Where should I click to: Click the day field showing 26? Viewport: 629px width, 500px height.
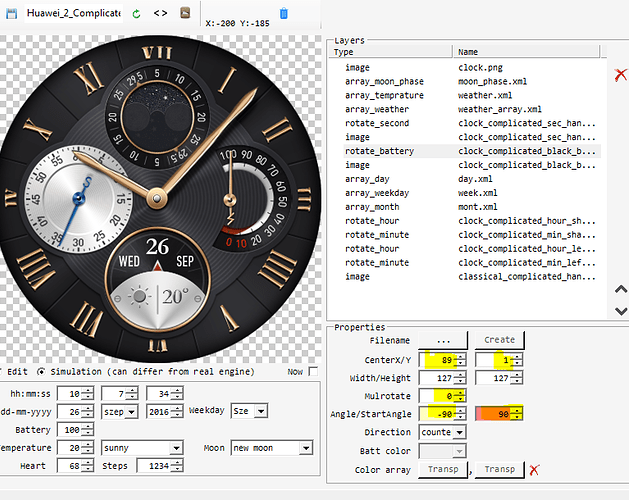pyautogui.click(x=75, y=412)
